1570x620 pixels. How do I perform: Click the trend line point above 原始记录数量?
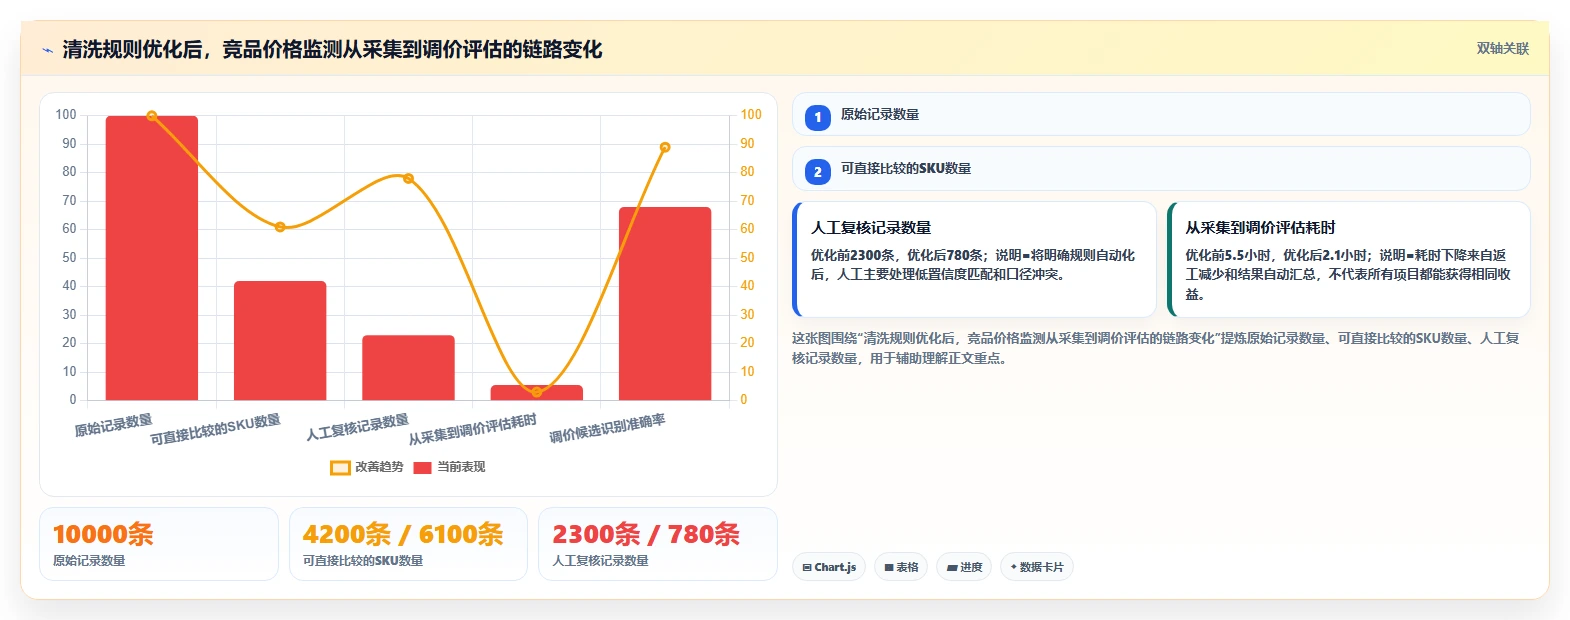tap(152, 116)
